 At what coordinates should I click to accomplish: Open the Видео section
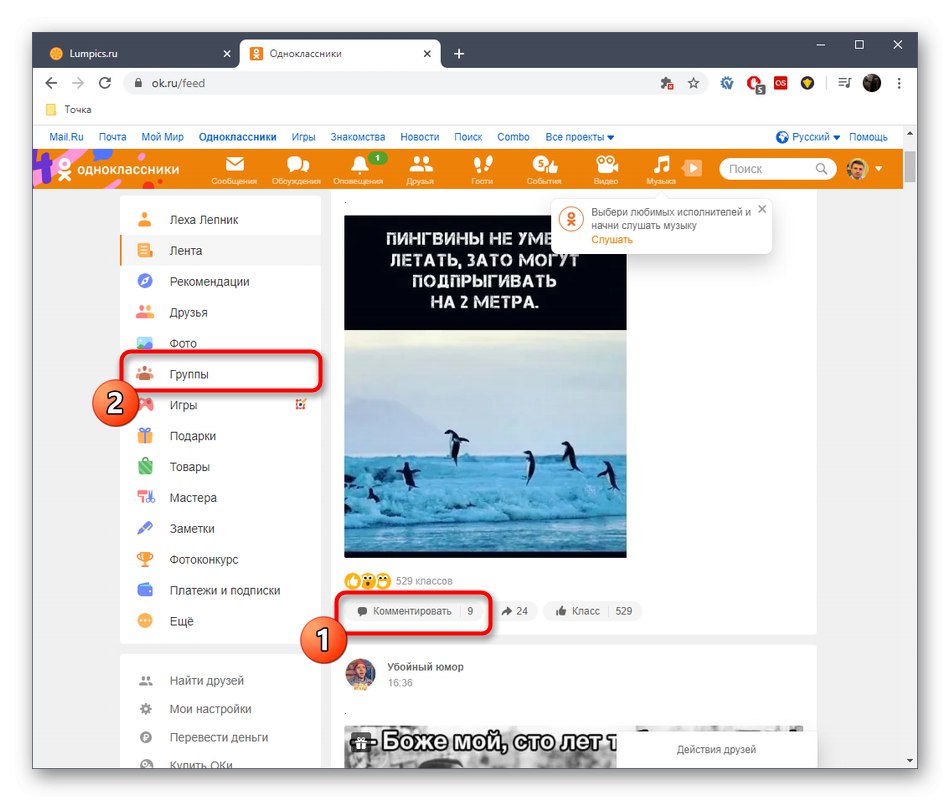606,168
